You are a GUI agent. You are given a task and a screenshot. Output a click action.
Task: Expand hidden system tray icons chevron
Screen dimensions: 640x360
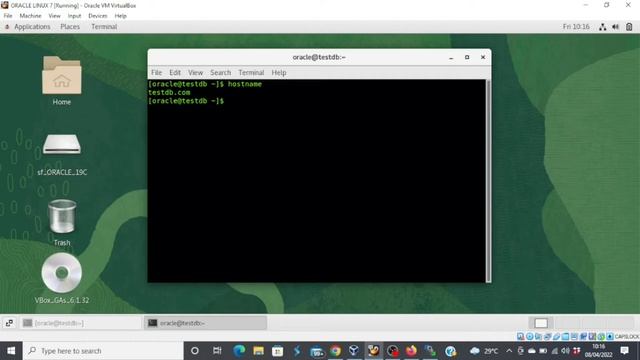tap(509, 351)
